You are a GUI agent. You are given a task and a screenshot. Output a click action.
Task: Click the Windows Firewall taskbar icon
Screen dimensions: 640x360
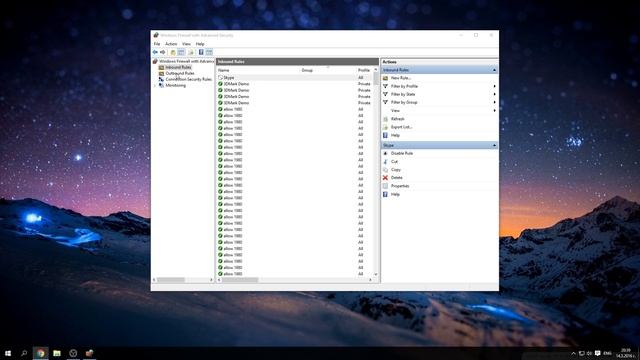[89, 353]
